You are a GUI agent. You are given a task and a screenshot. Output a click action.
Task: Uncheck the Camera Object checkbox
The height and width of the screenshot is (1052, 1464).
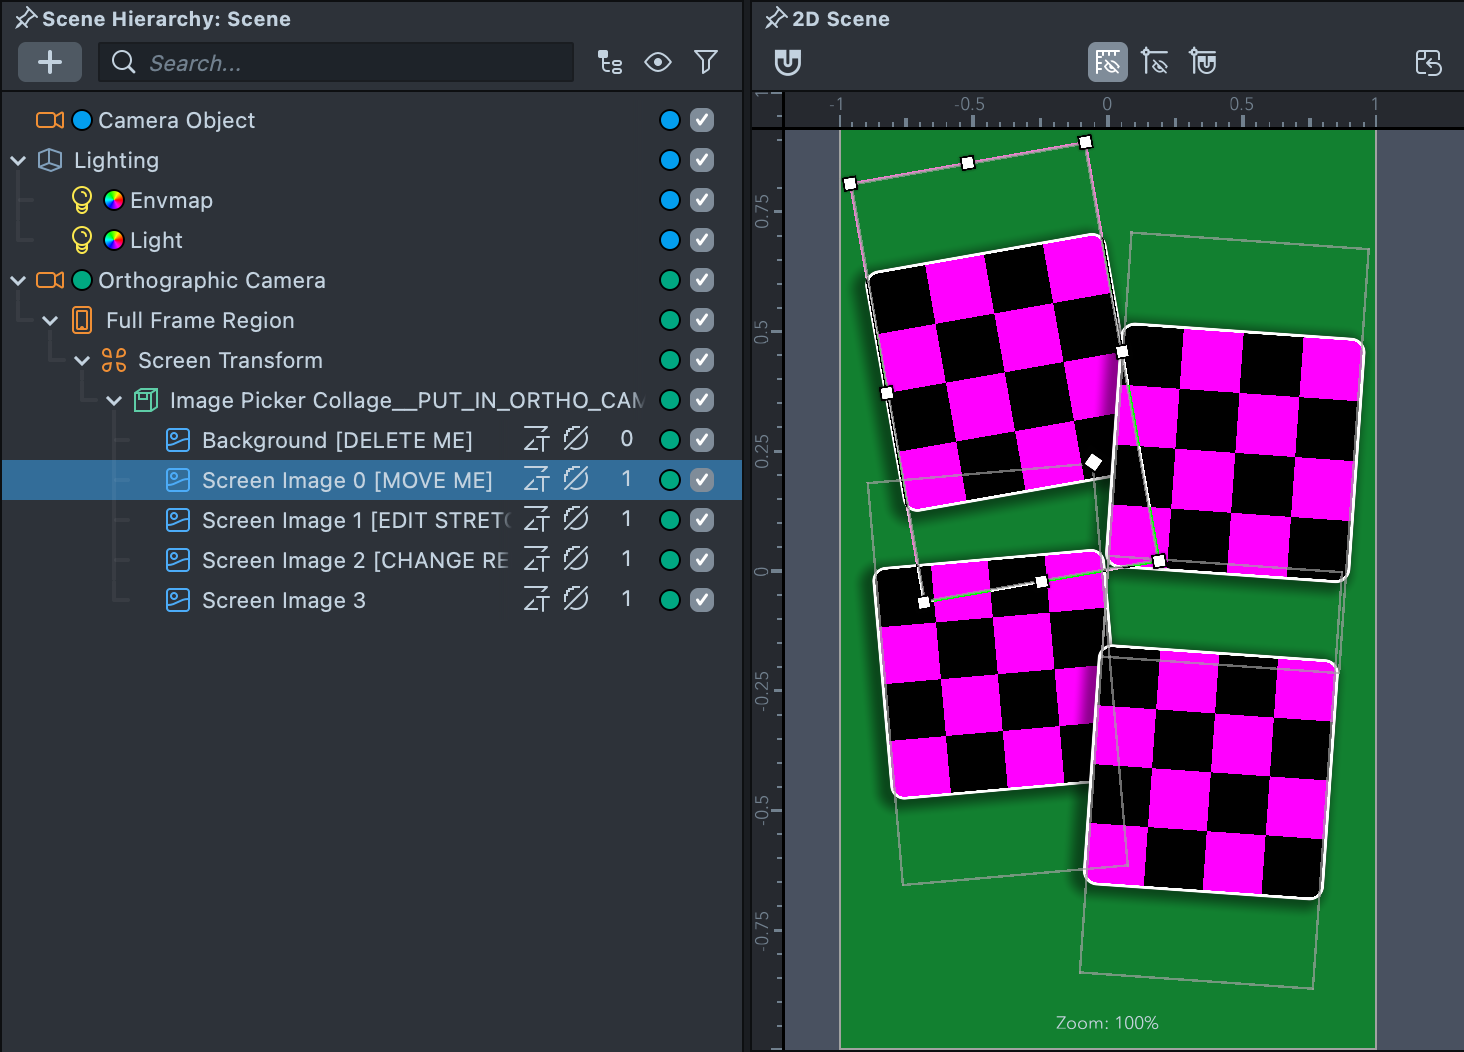702,120
